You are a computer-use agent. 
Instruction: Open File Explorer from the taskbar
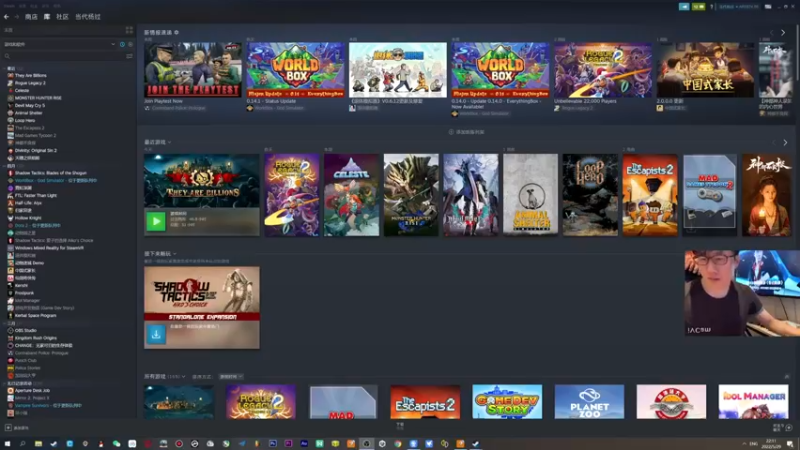click(x=38, y=444)
